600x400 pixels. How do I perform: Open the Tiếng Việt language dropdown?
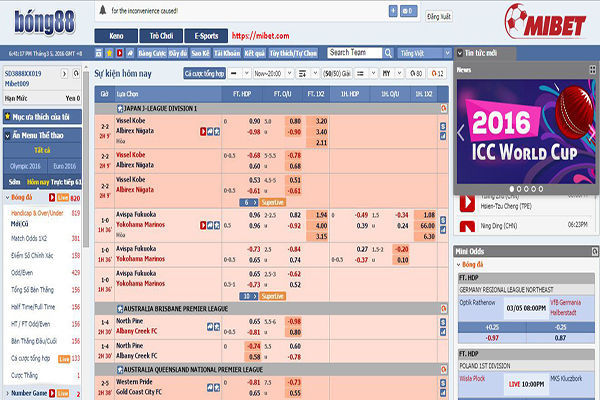tap(424, 53)
